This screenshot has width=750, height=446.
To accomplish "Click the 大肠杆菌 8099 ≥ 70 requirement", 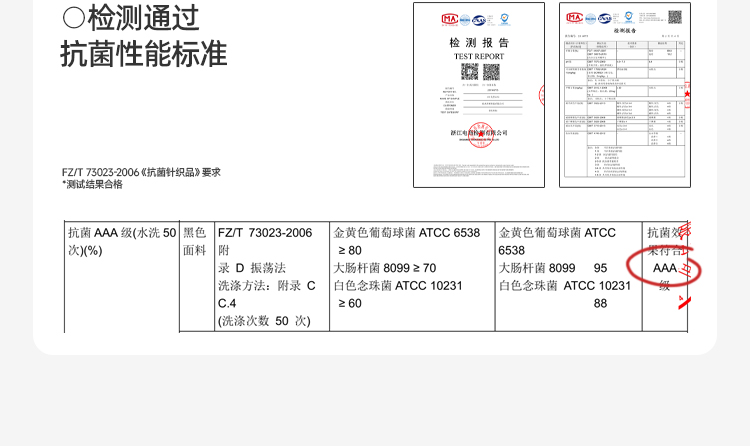I will [x=385, y=268].
